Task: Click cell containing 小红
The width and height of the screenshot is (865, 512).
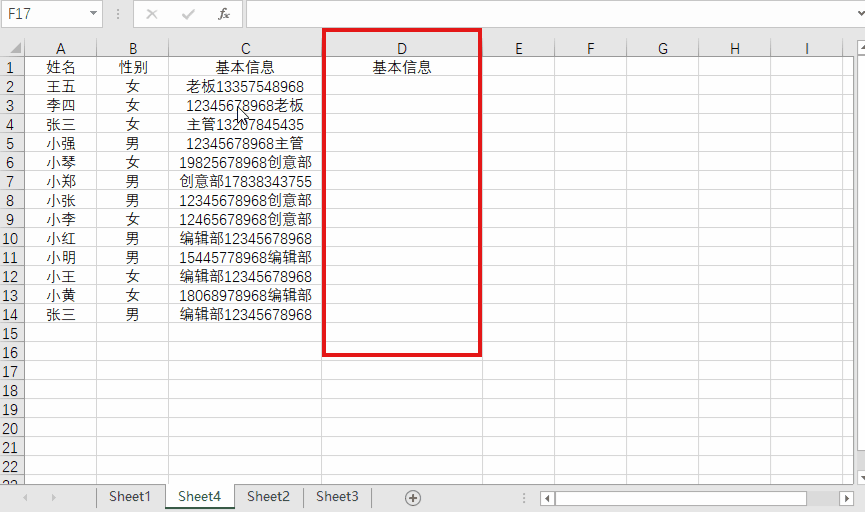Action: point(61,238)
